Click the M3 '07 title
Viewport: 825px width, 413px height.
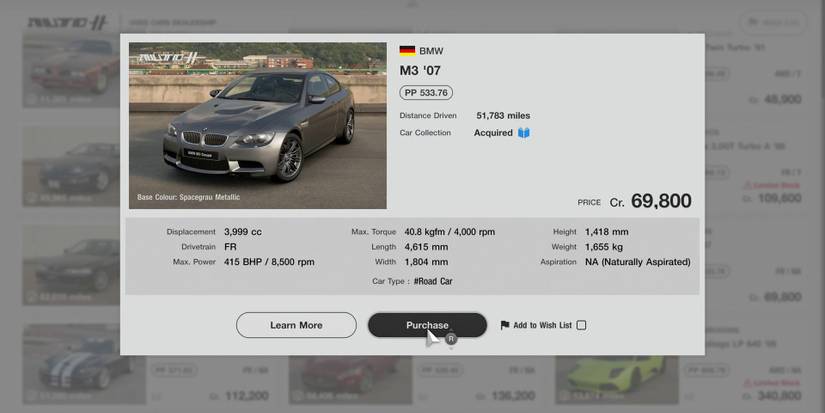(420, 70)
